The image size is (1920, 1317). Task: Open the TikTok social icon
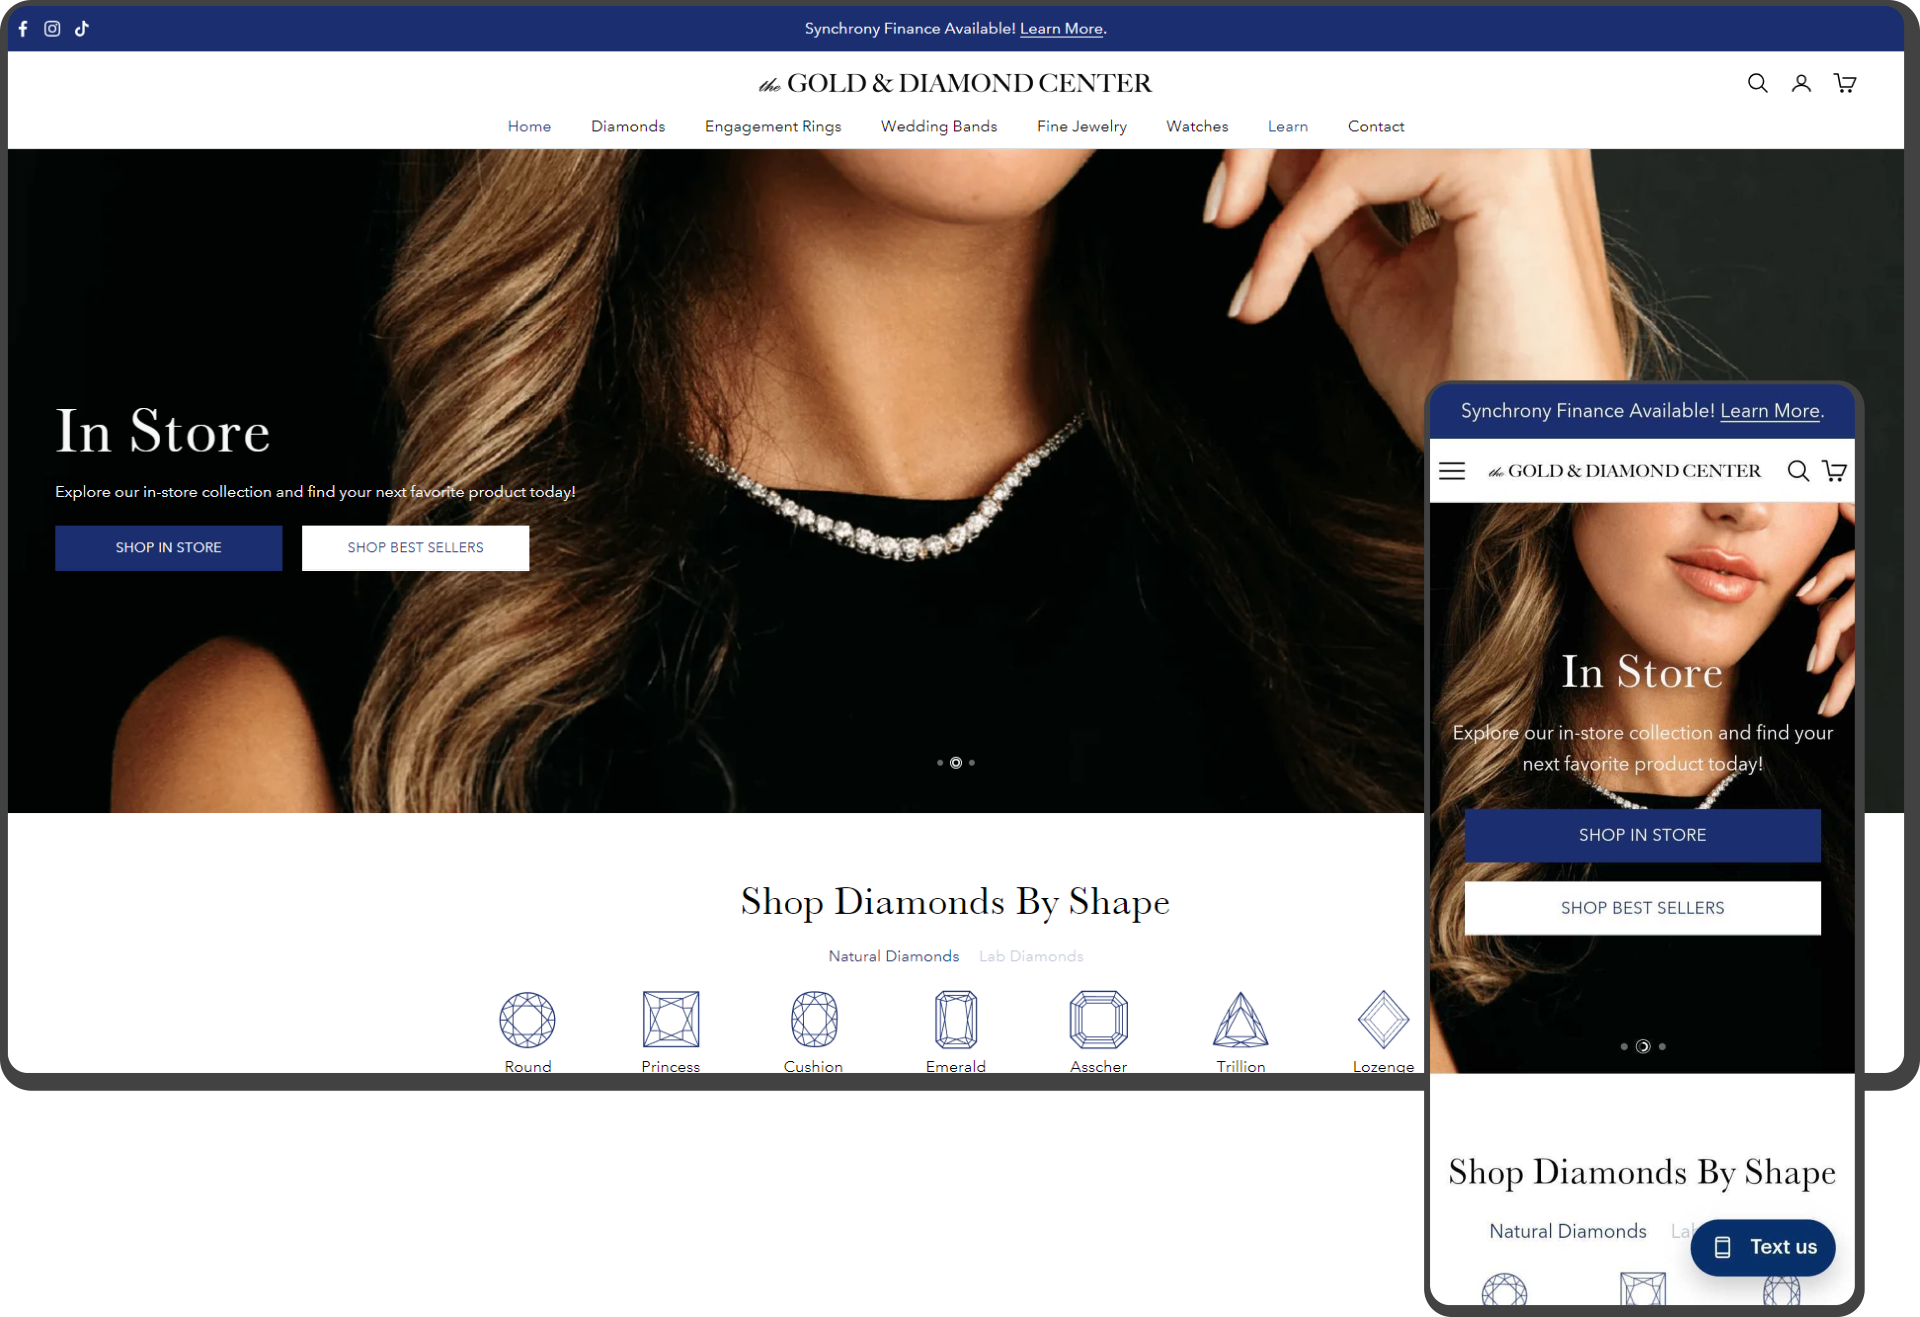82,29
